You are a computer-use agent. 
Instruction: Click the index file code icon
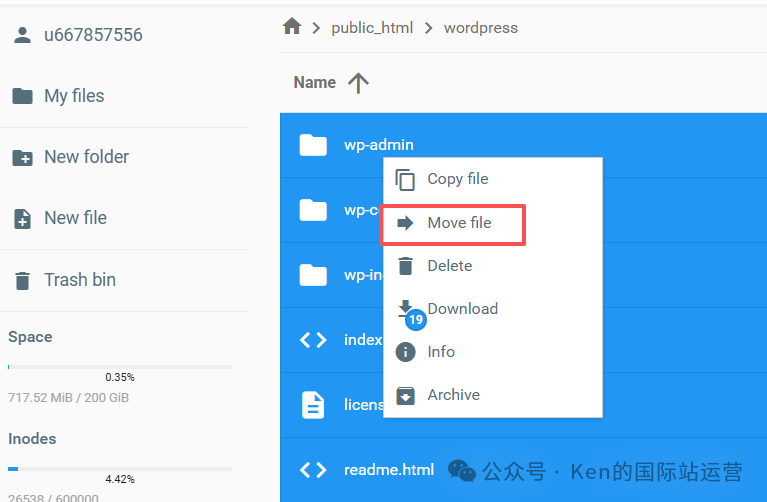point(313,340)
